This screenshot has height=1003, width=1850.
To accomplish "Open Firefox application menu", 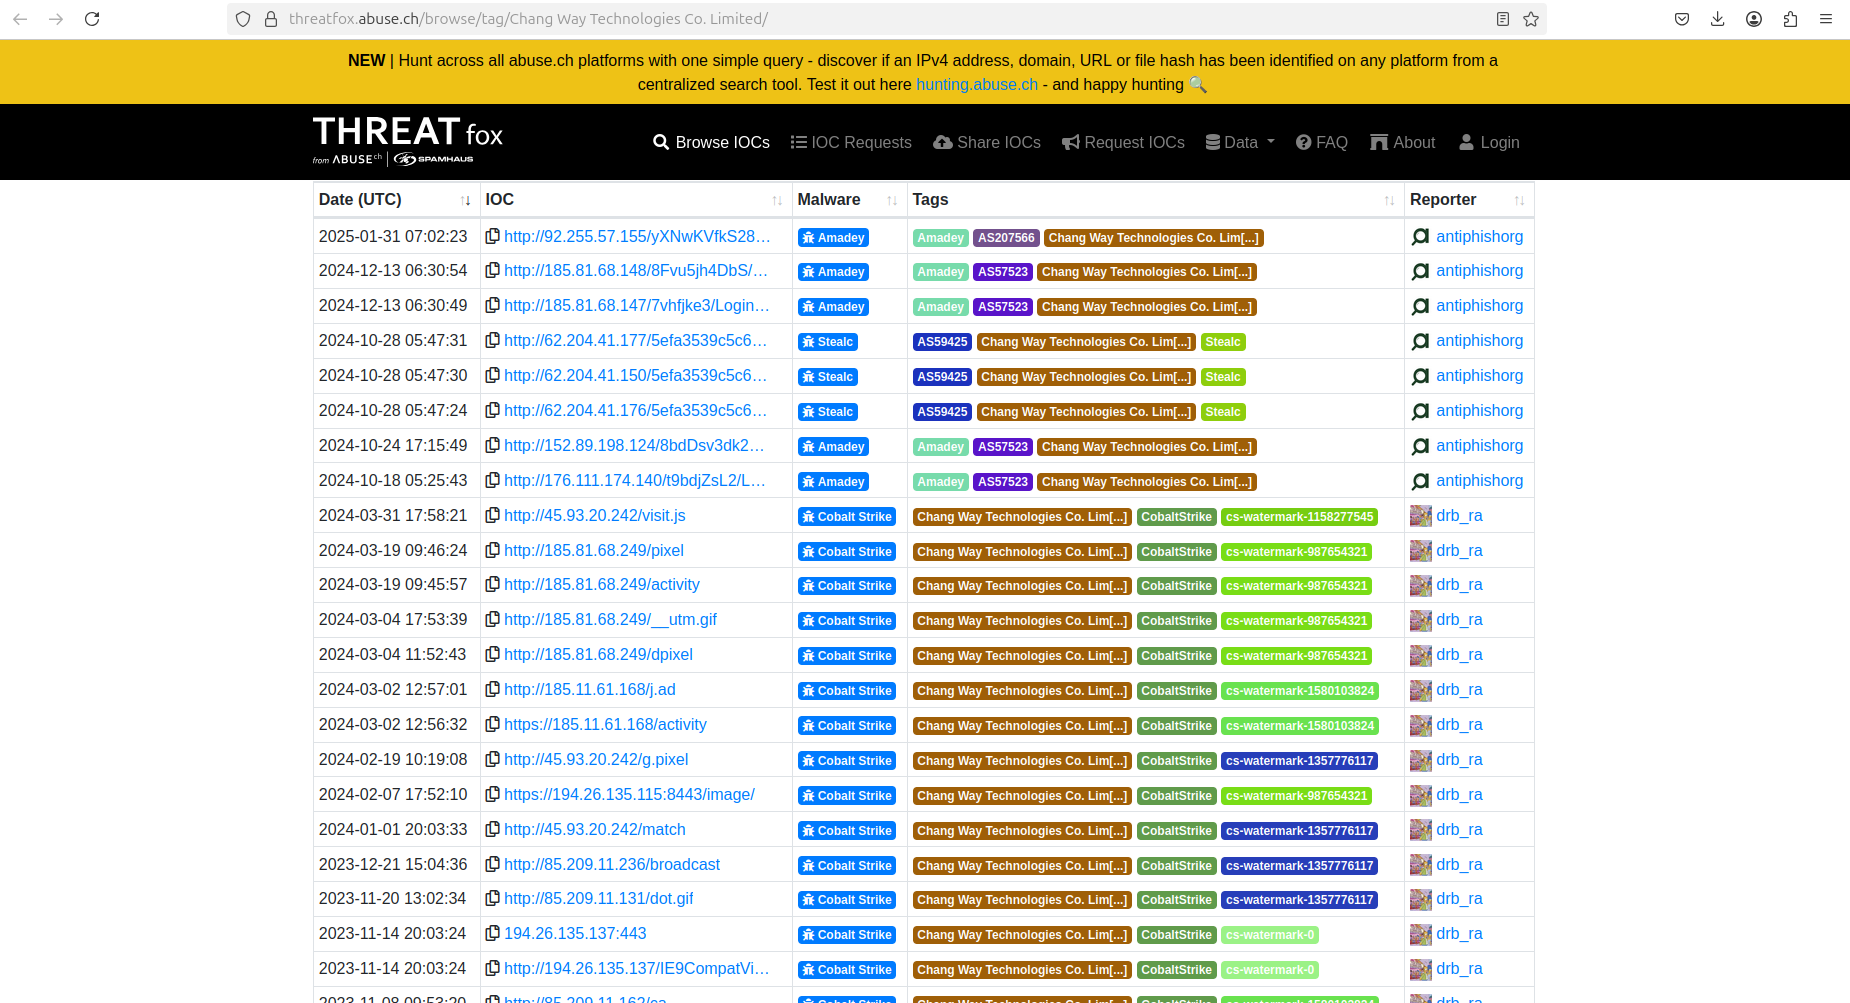I will click(x=1826, y=19).
